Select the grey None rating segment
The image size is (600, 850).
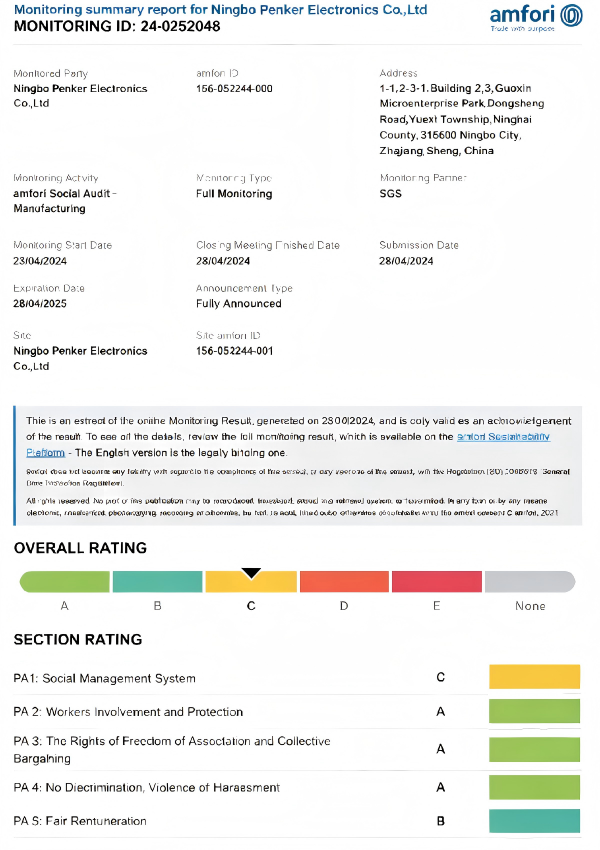pyautogui.click(x=530, y=582)
